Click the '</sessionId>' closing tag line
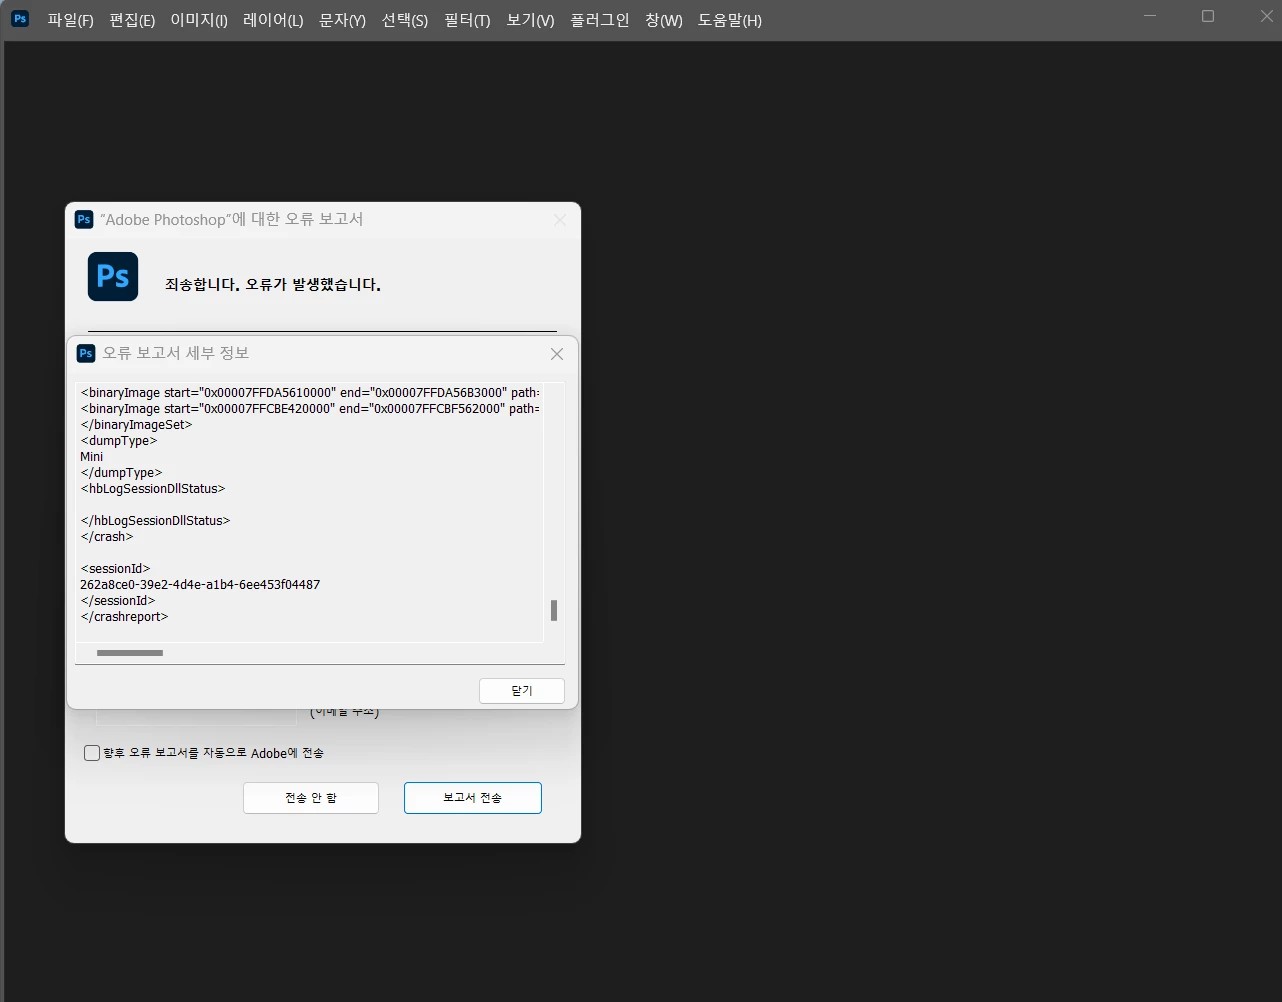1282x1002 pixels. click(x=118, y=601)
